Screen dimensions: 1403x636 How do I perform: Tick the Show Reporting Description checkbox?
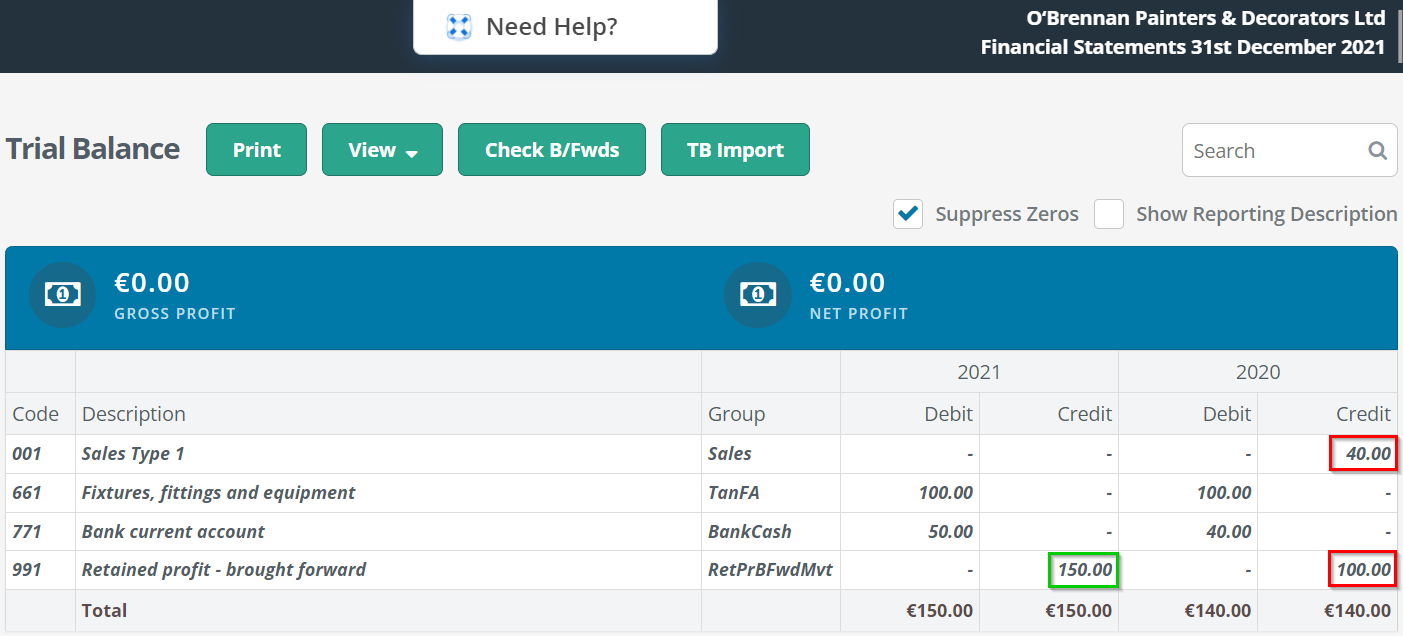1109,214
